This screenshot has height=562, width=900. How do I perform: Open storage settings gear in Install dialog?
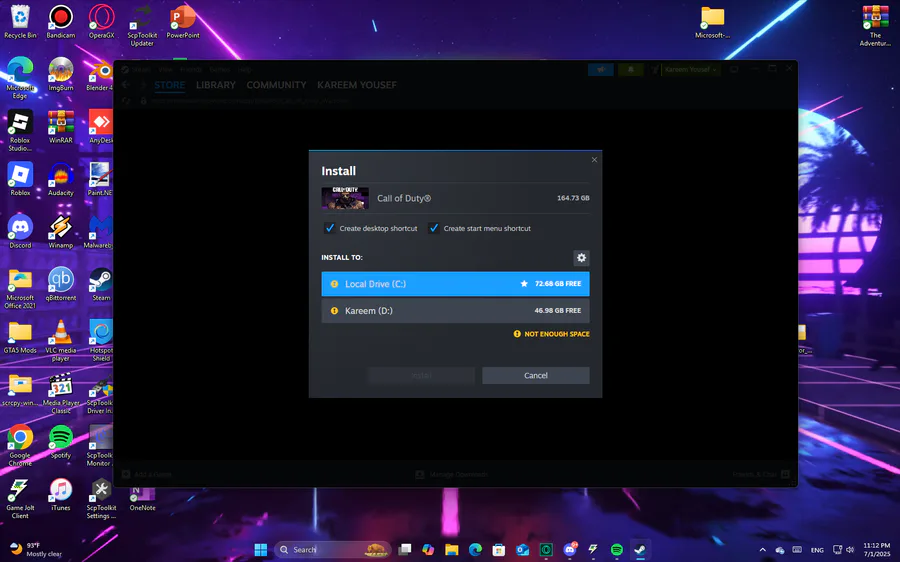pos(581,258)
